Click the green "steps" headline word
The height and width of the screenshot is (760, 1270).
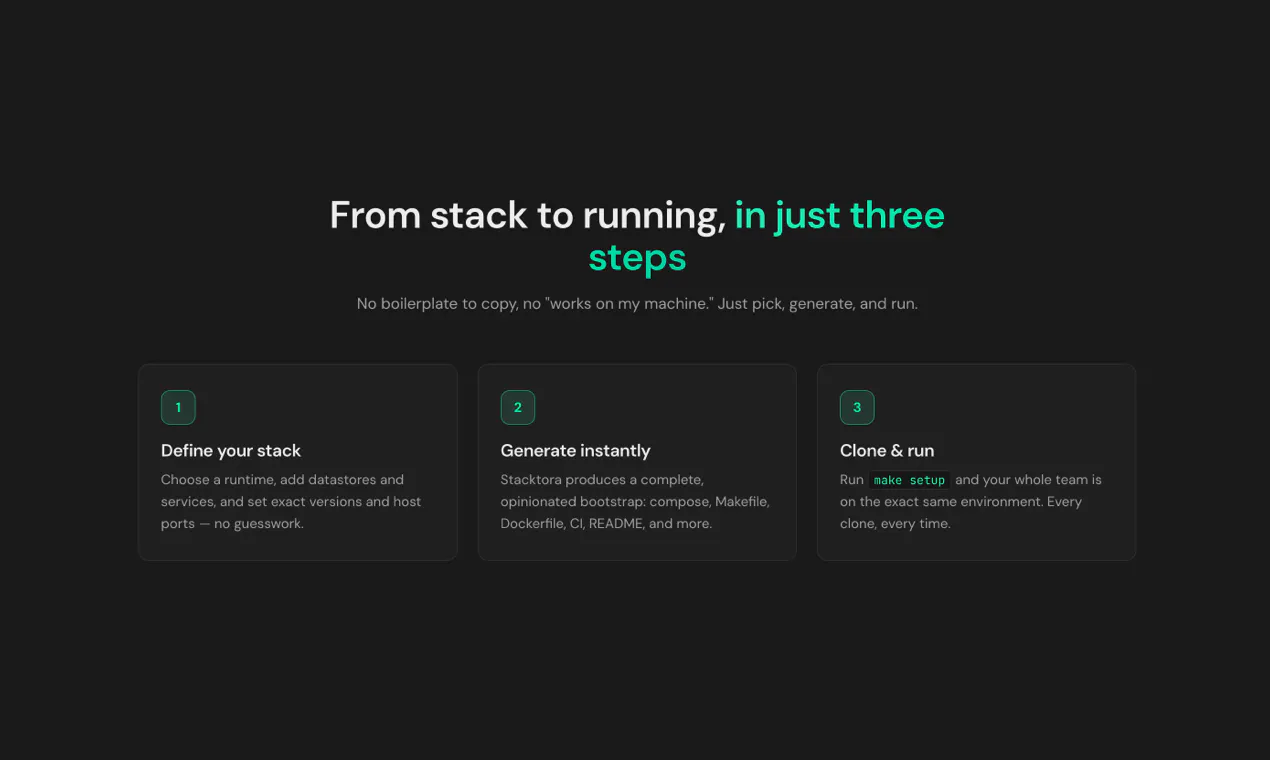637,257
